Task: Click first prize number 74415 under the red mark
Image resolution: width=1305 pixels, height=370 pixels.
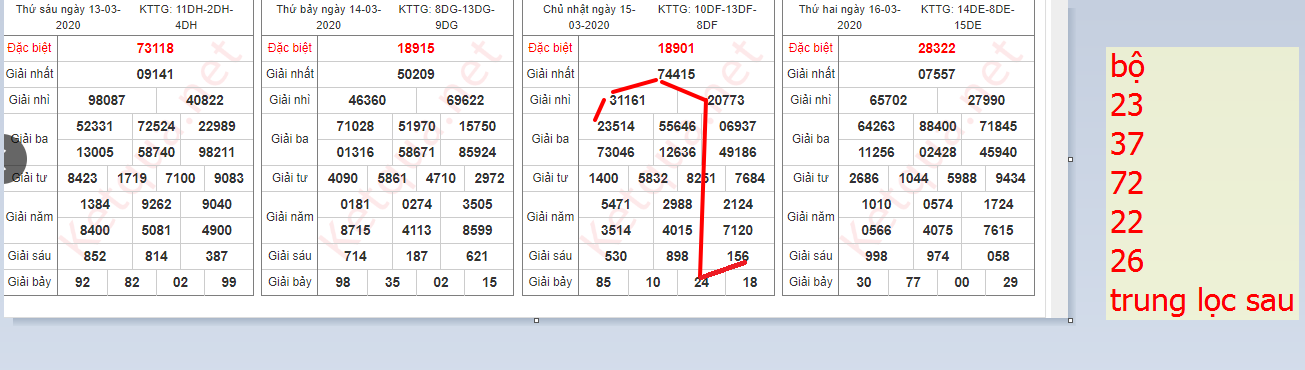Action: 676,74
